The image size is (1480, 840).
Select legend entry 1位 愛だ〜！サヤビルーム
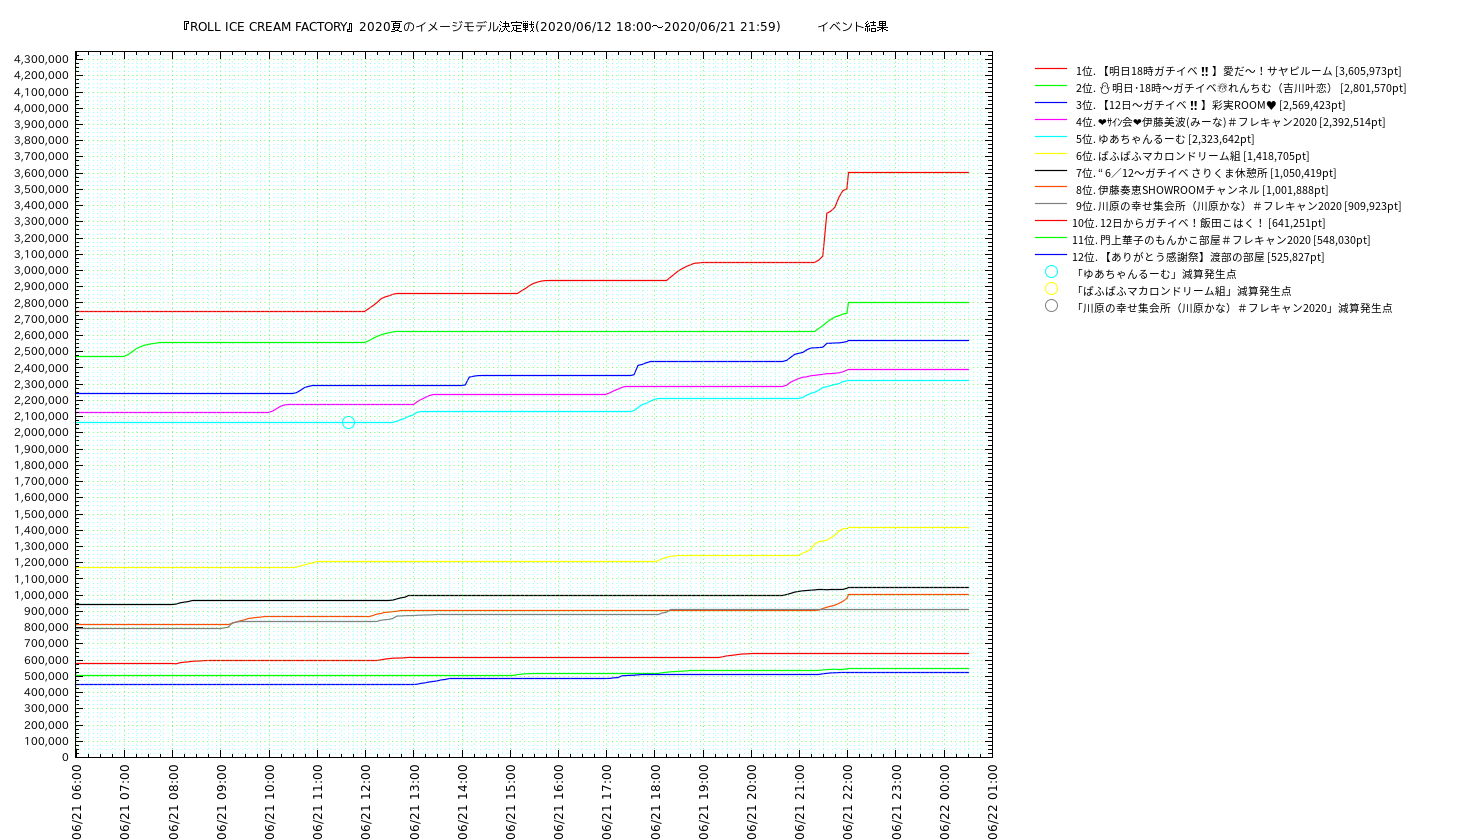pyautogui.click(x=1238, y=71)
